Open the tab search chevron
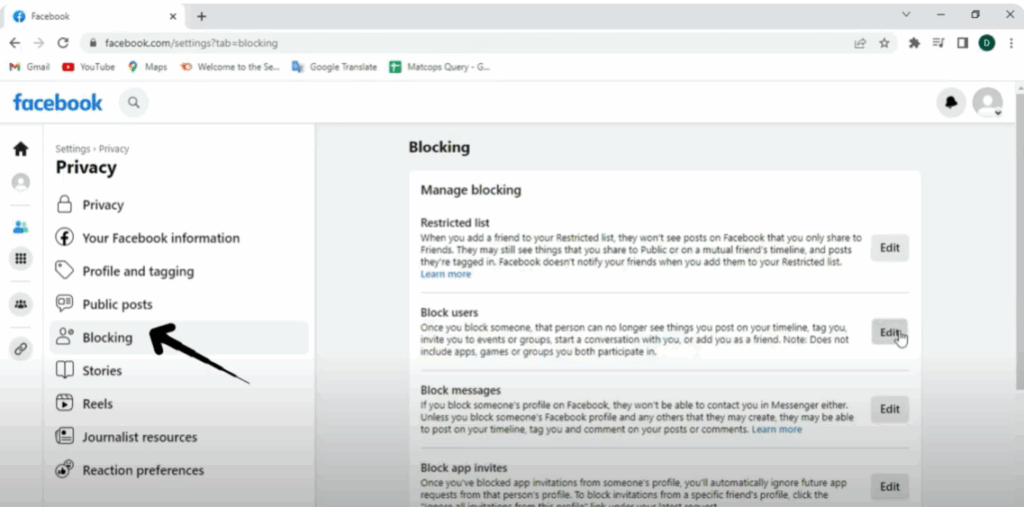The image size is (1024, 507). 906,14
